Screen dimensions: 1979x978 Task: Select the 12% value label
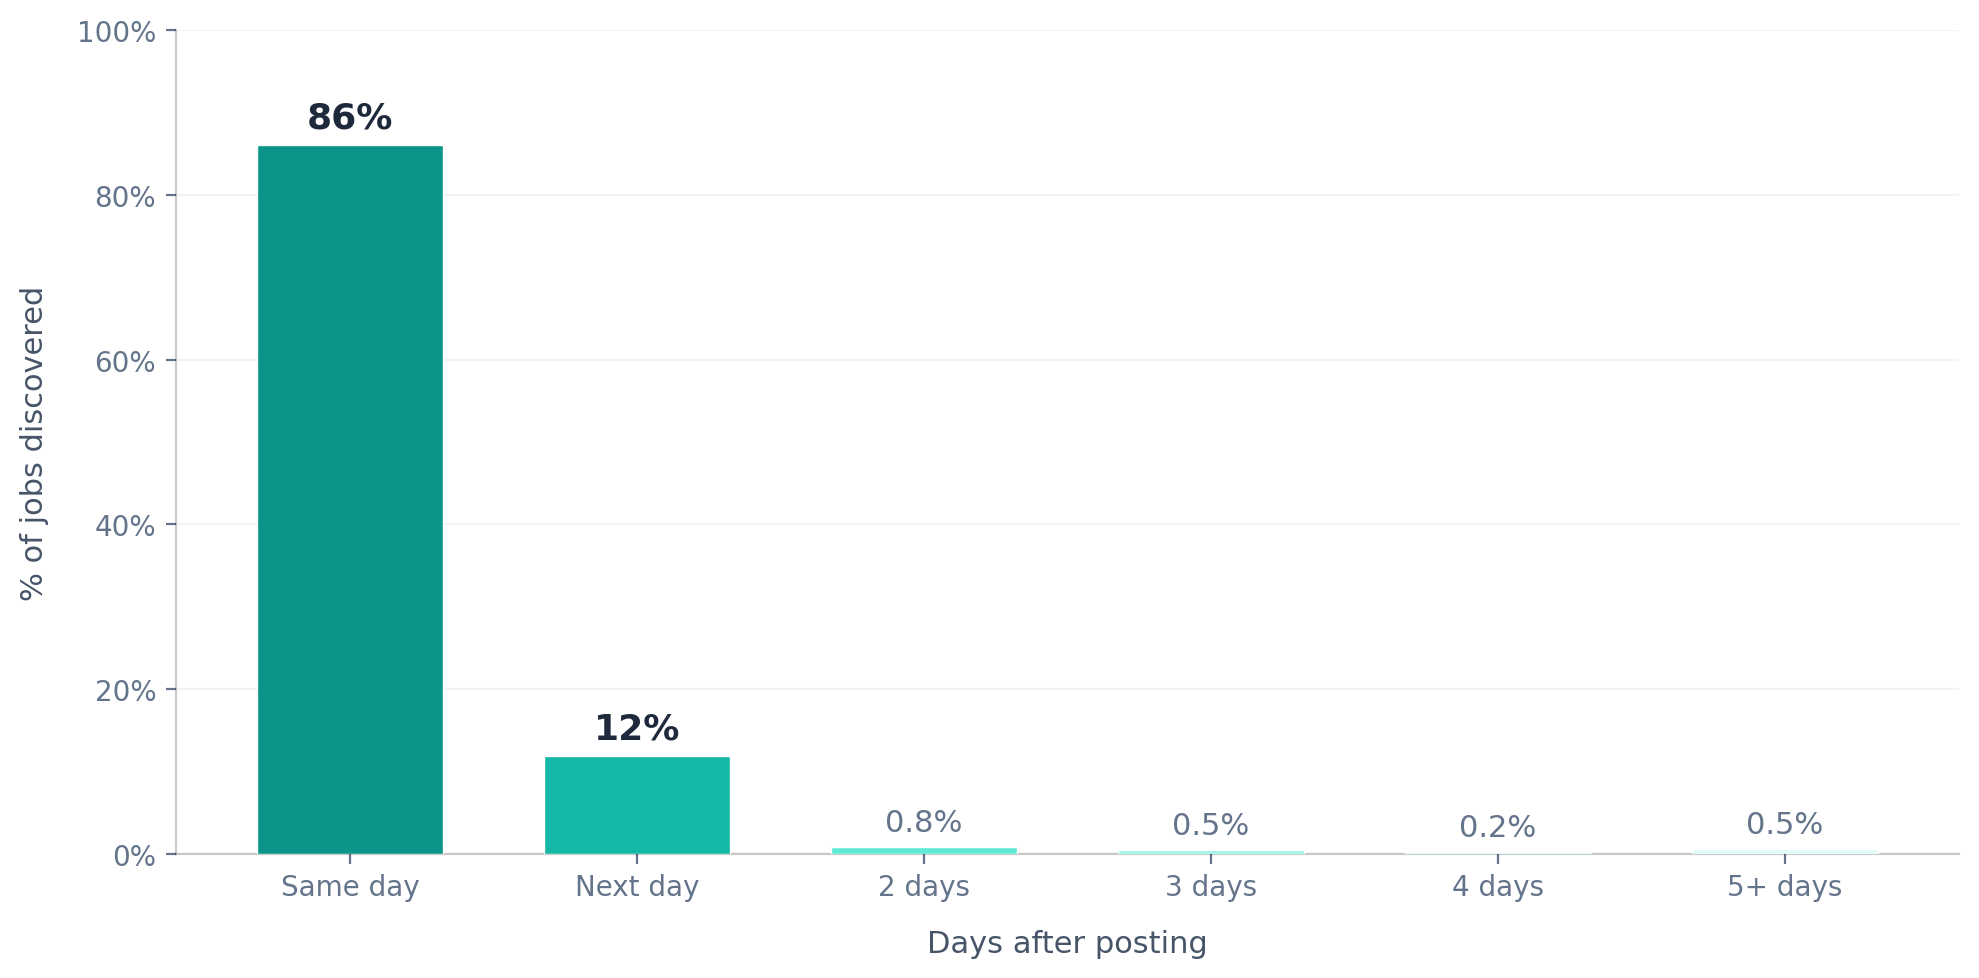[637, 729]
